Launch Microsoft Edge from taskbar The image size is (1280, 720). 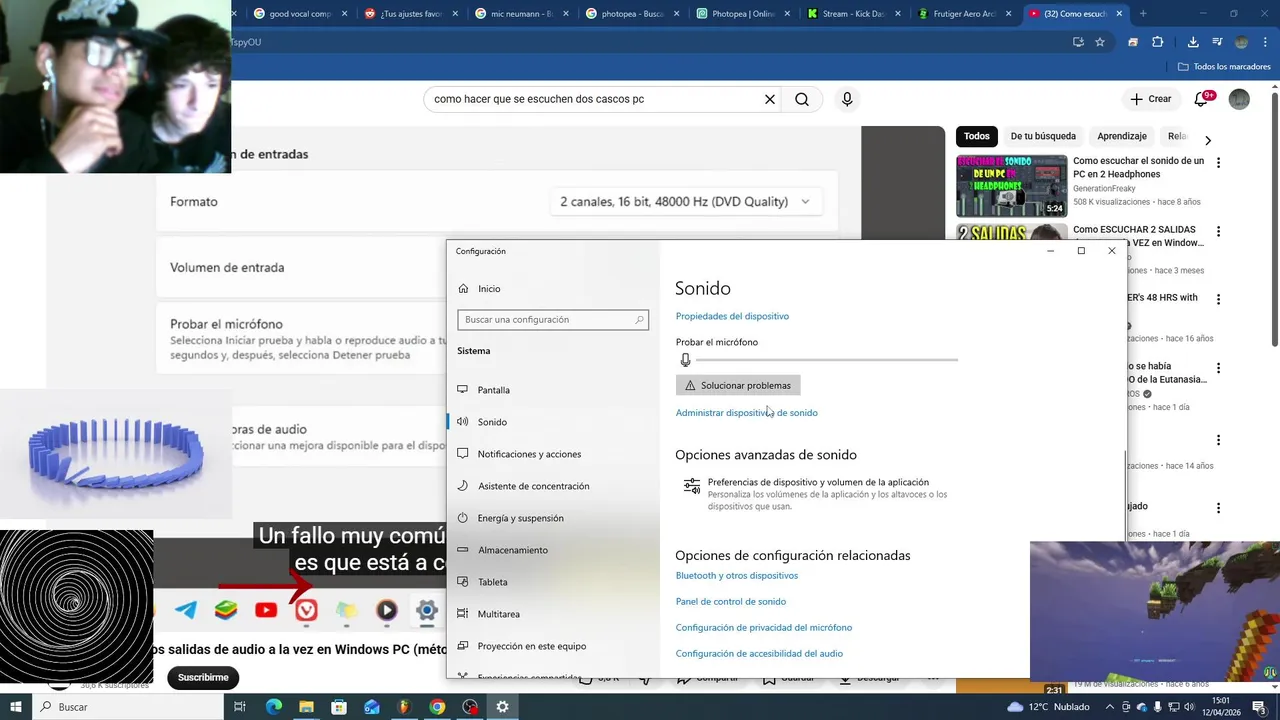tap(273, 707)
